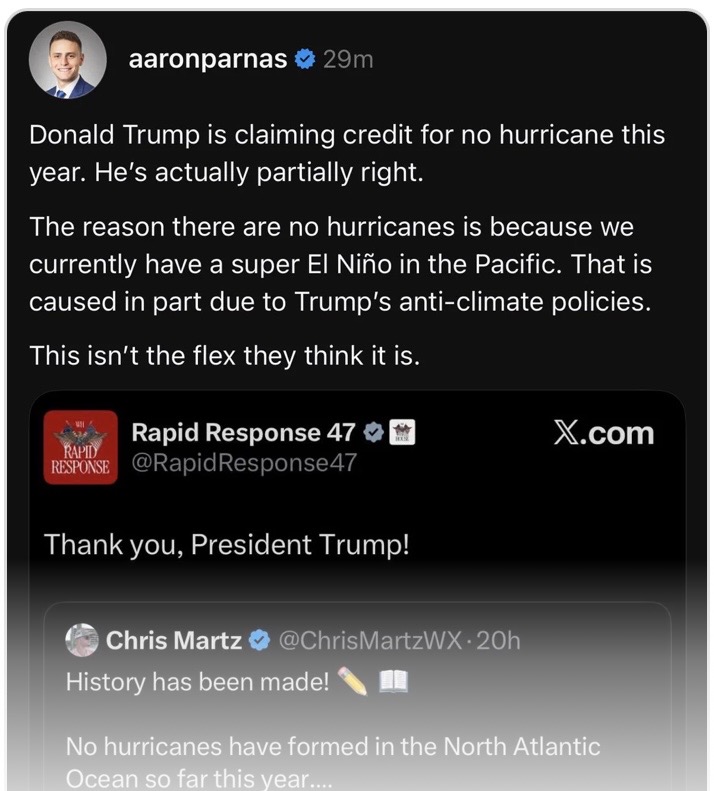This screenshot has height=791, width=714.
Task: Click aaronparnas blue verified badge
Action: pyautogui.click(x=305, y=59)
